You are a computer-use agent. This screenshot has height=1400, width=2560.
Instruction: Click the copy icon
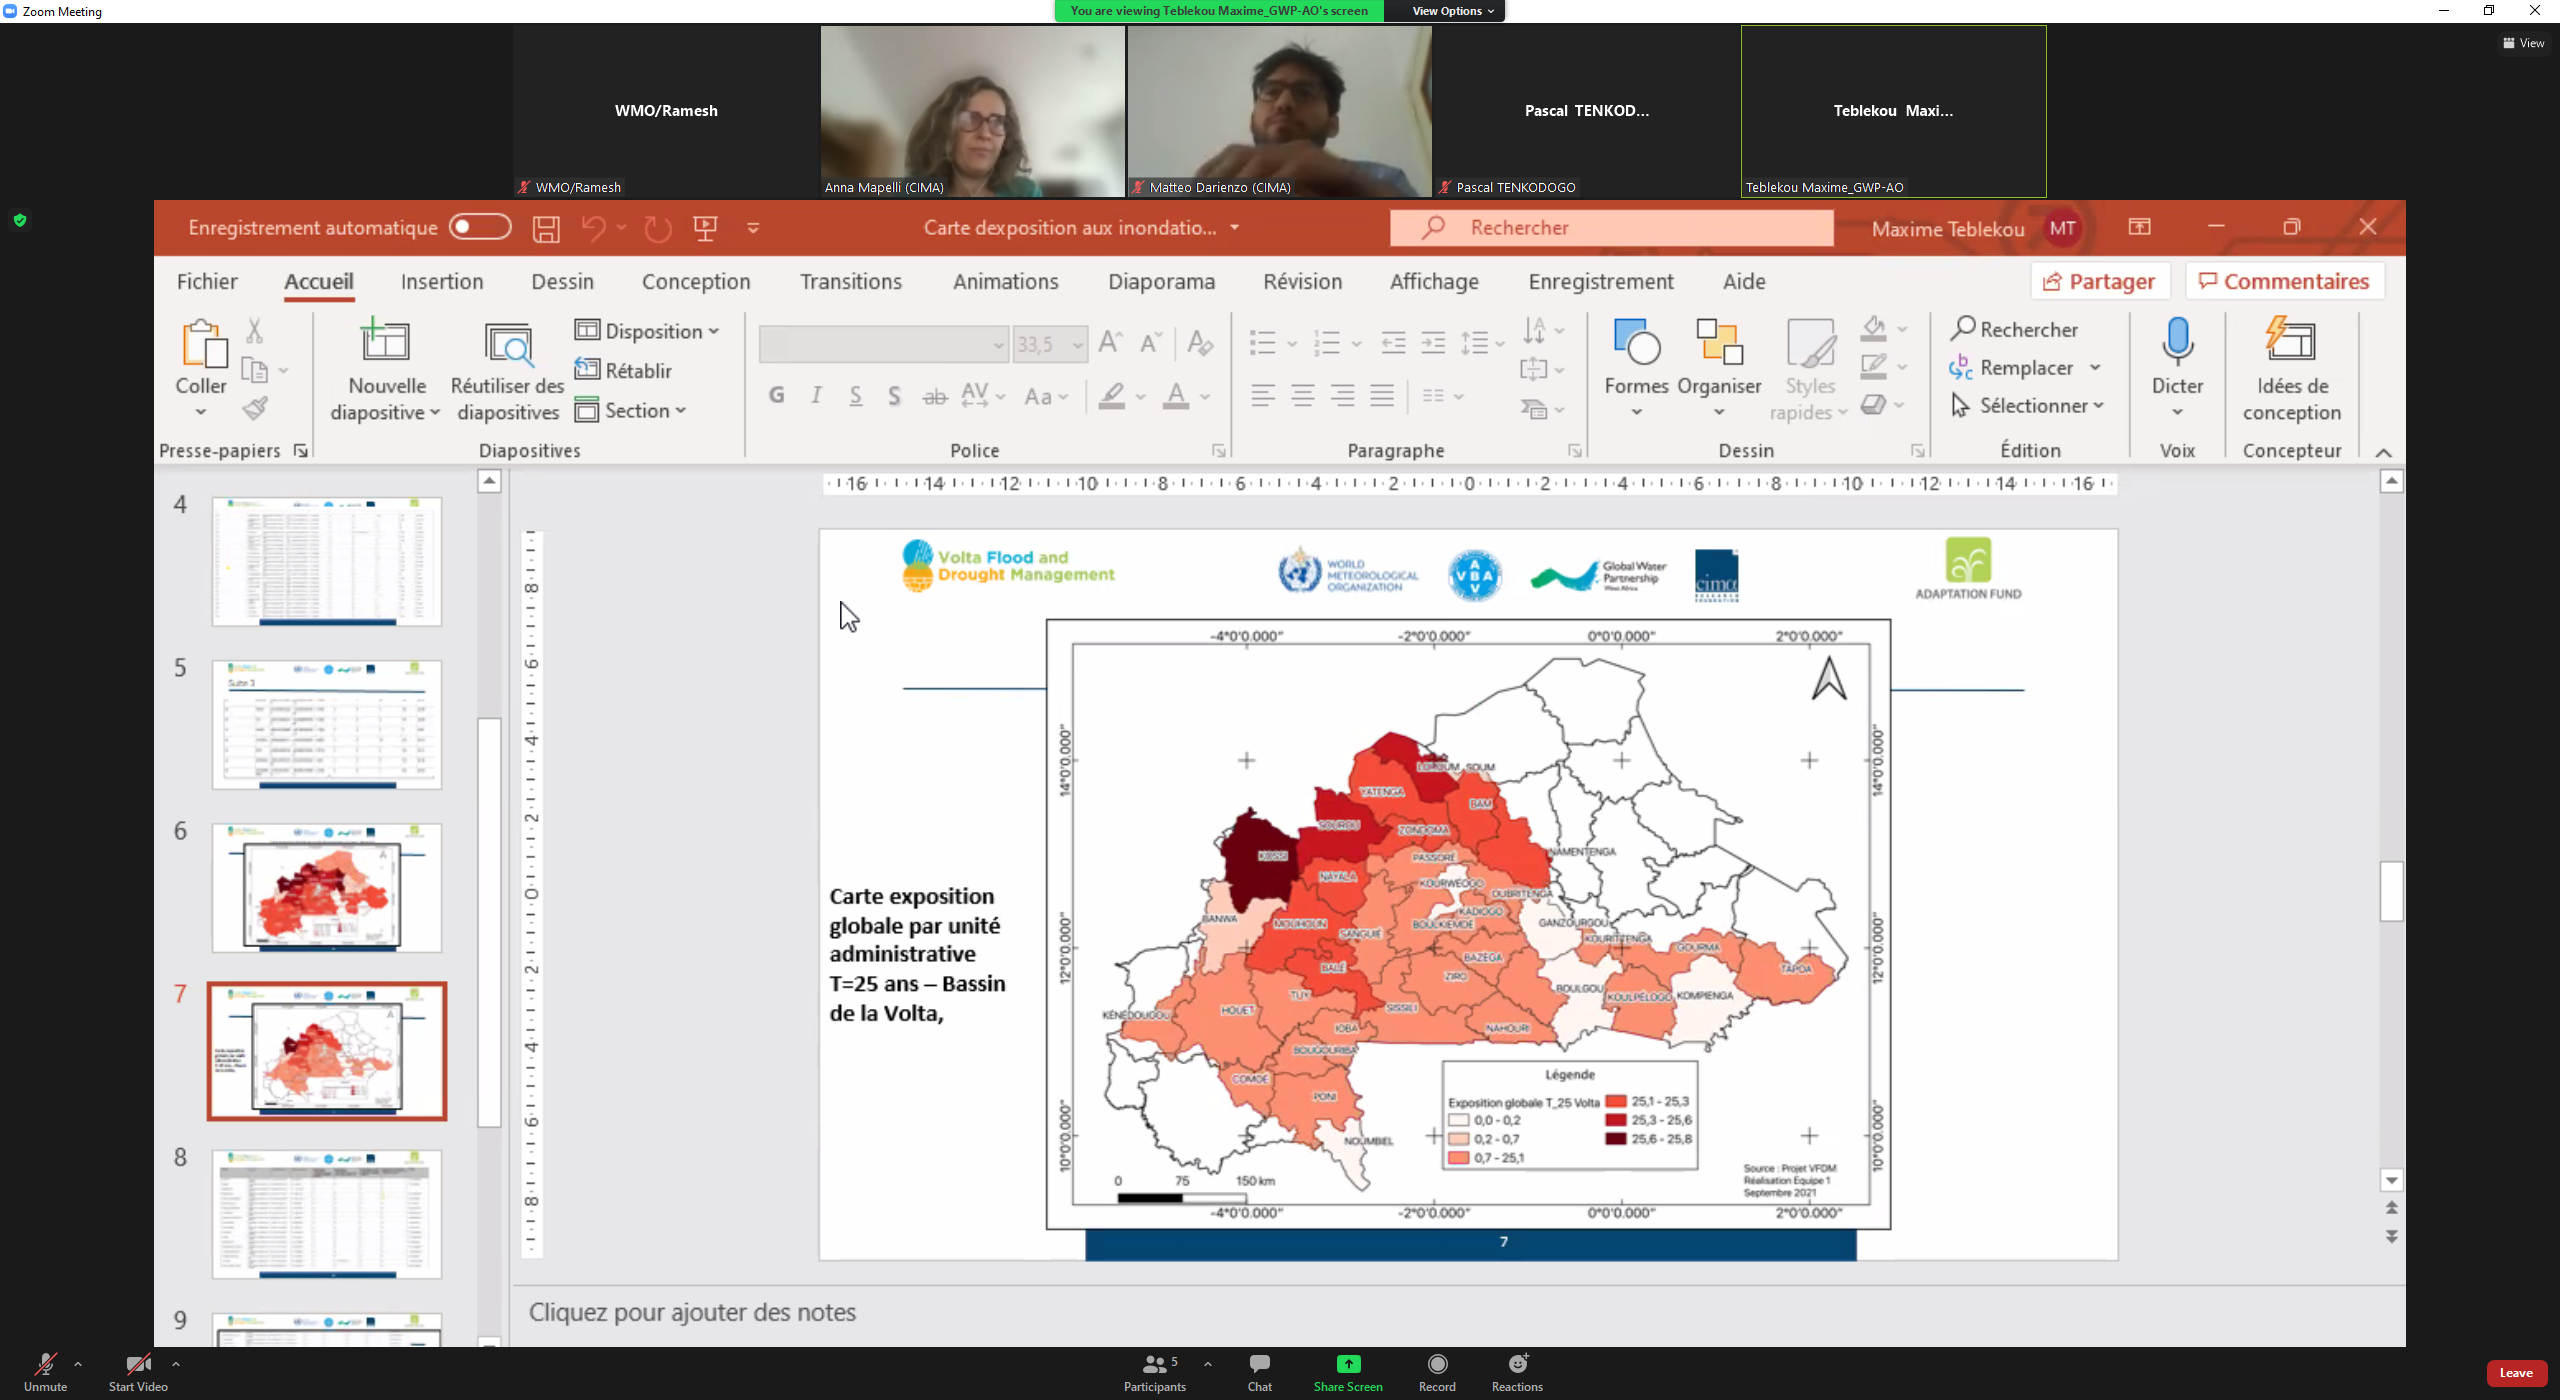point(255,371)
